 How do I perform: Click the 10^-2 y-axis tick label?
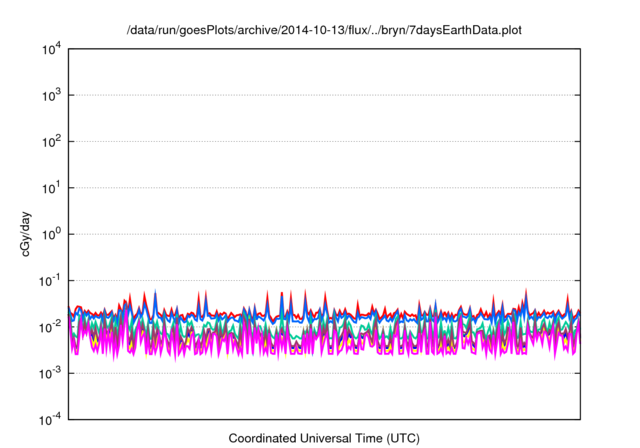coord(50,328)
